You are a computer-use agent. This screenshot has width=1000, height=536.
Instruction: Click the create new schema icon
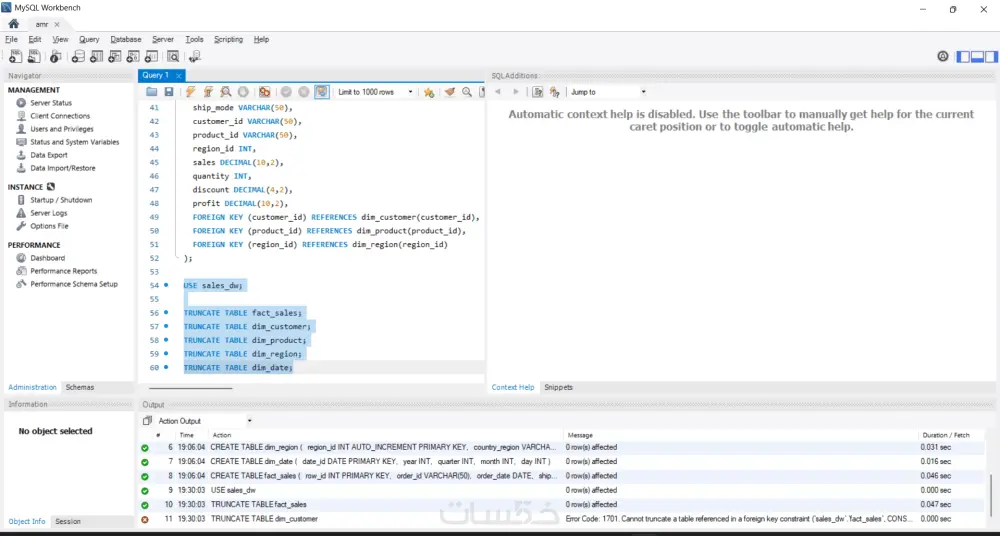click(x=78, y=57)
